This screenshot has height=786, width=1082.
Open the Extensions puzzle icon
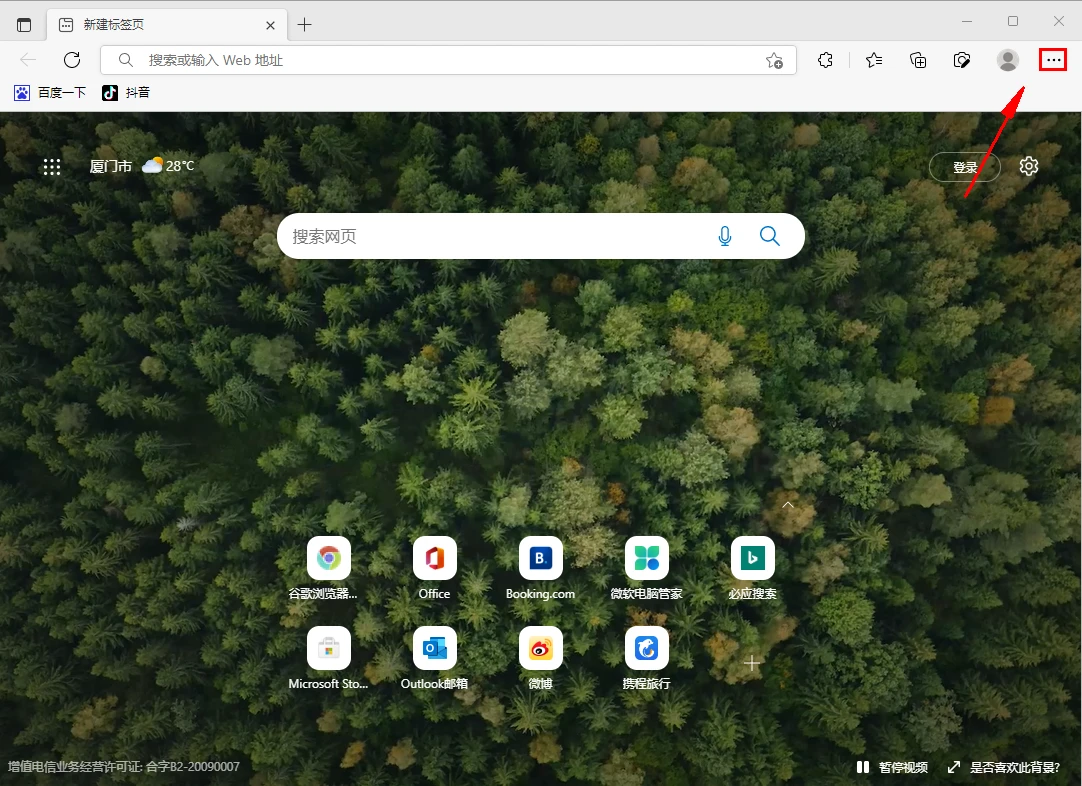click(825, 61)
